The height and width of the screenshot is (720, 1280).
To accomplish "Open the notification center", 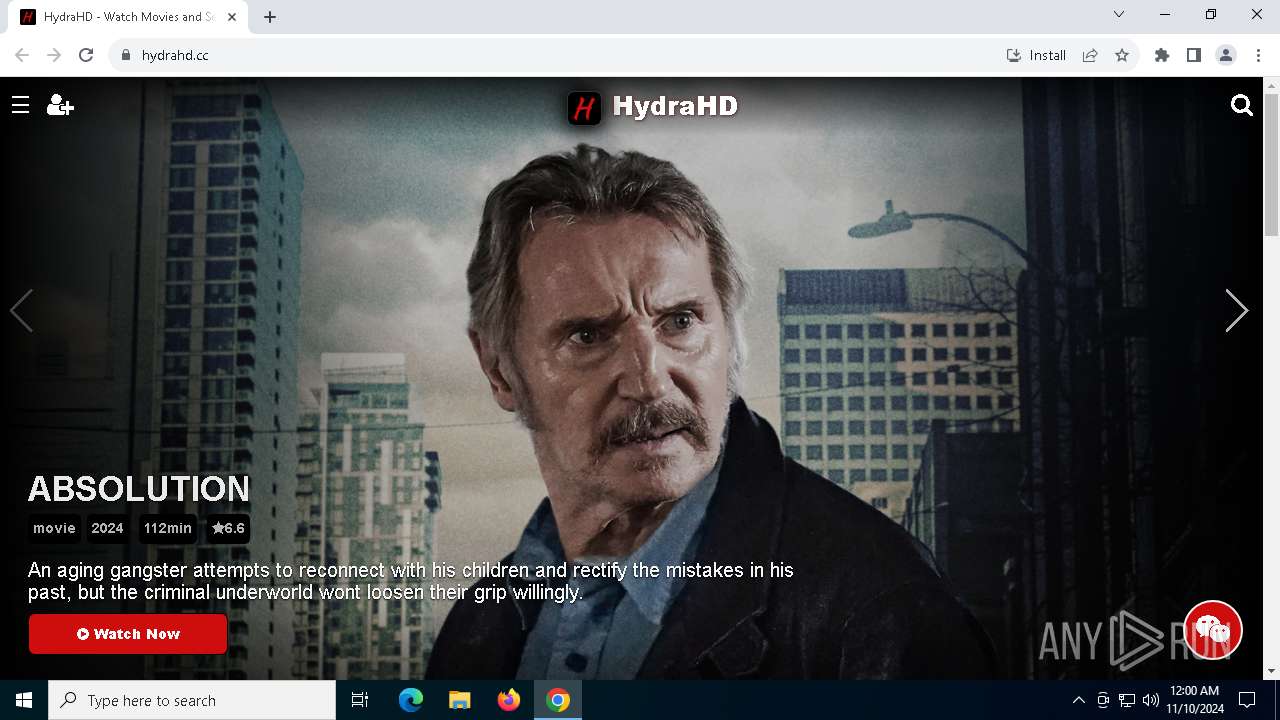I will (x=1247, y=700).
